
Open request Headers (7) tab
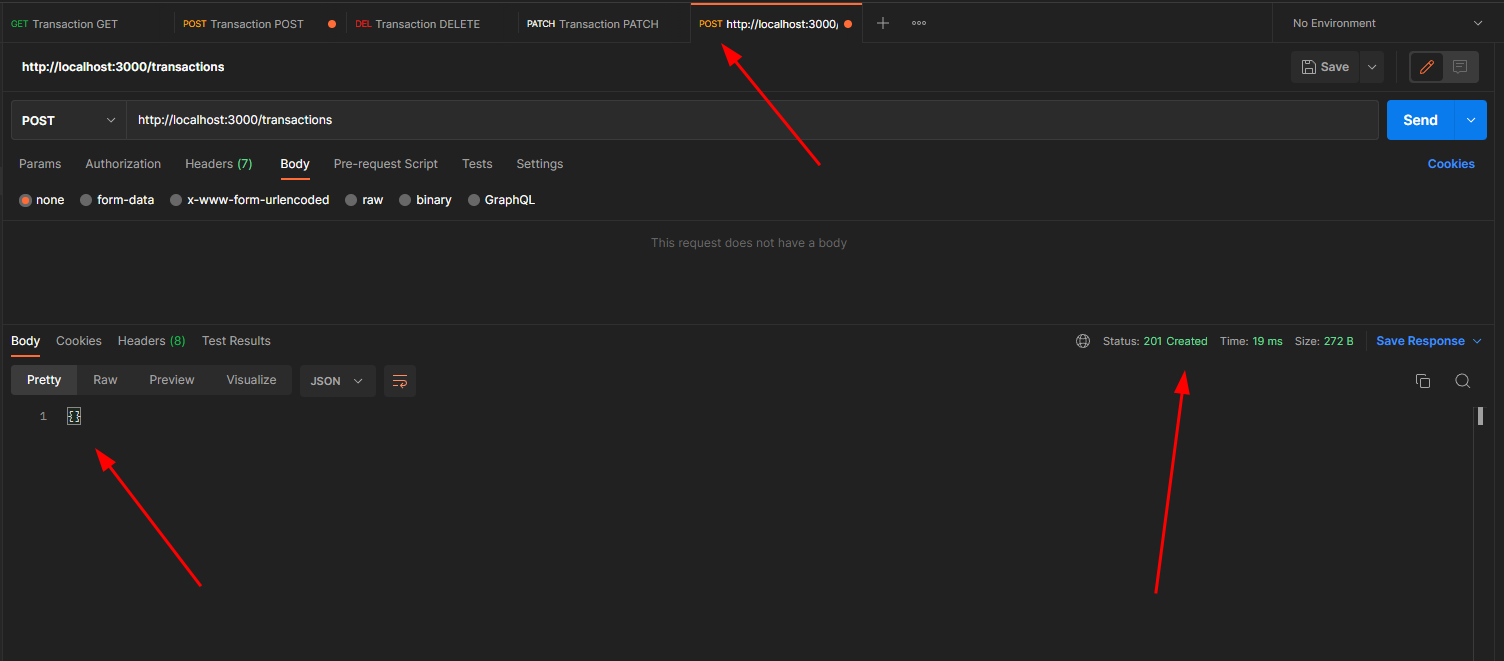218,164
